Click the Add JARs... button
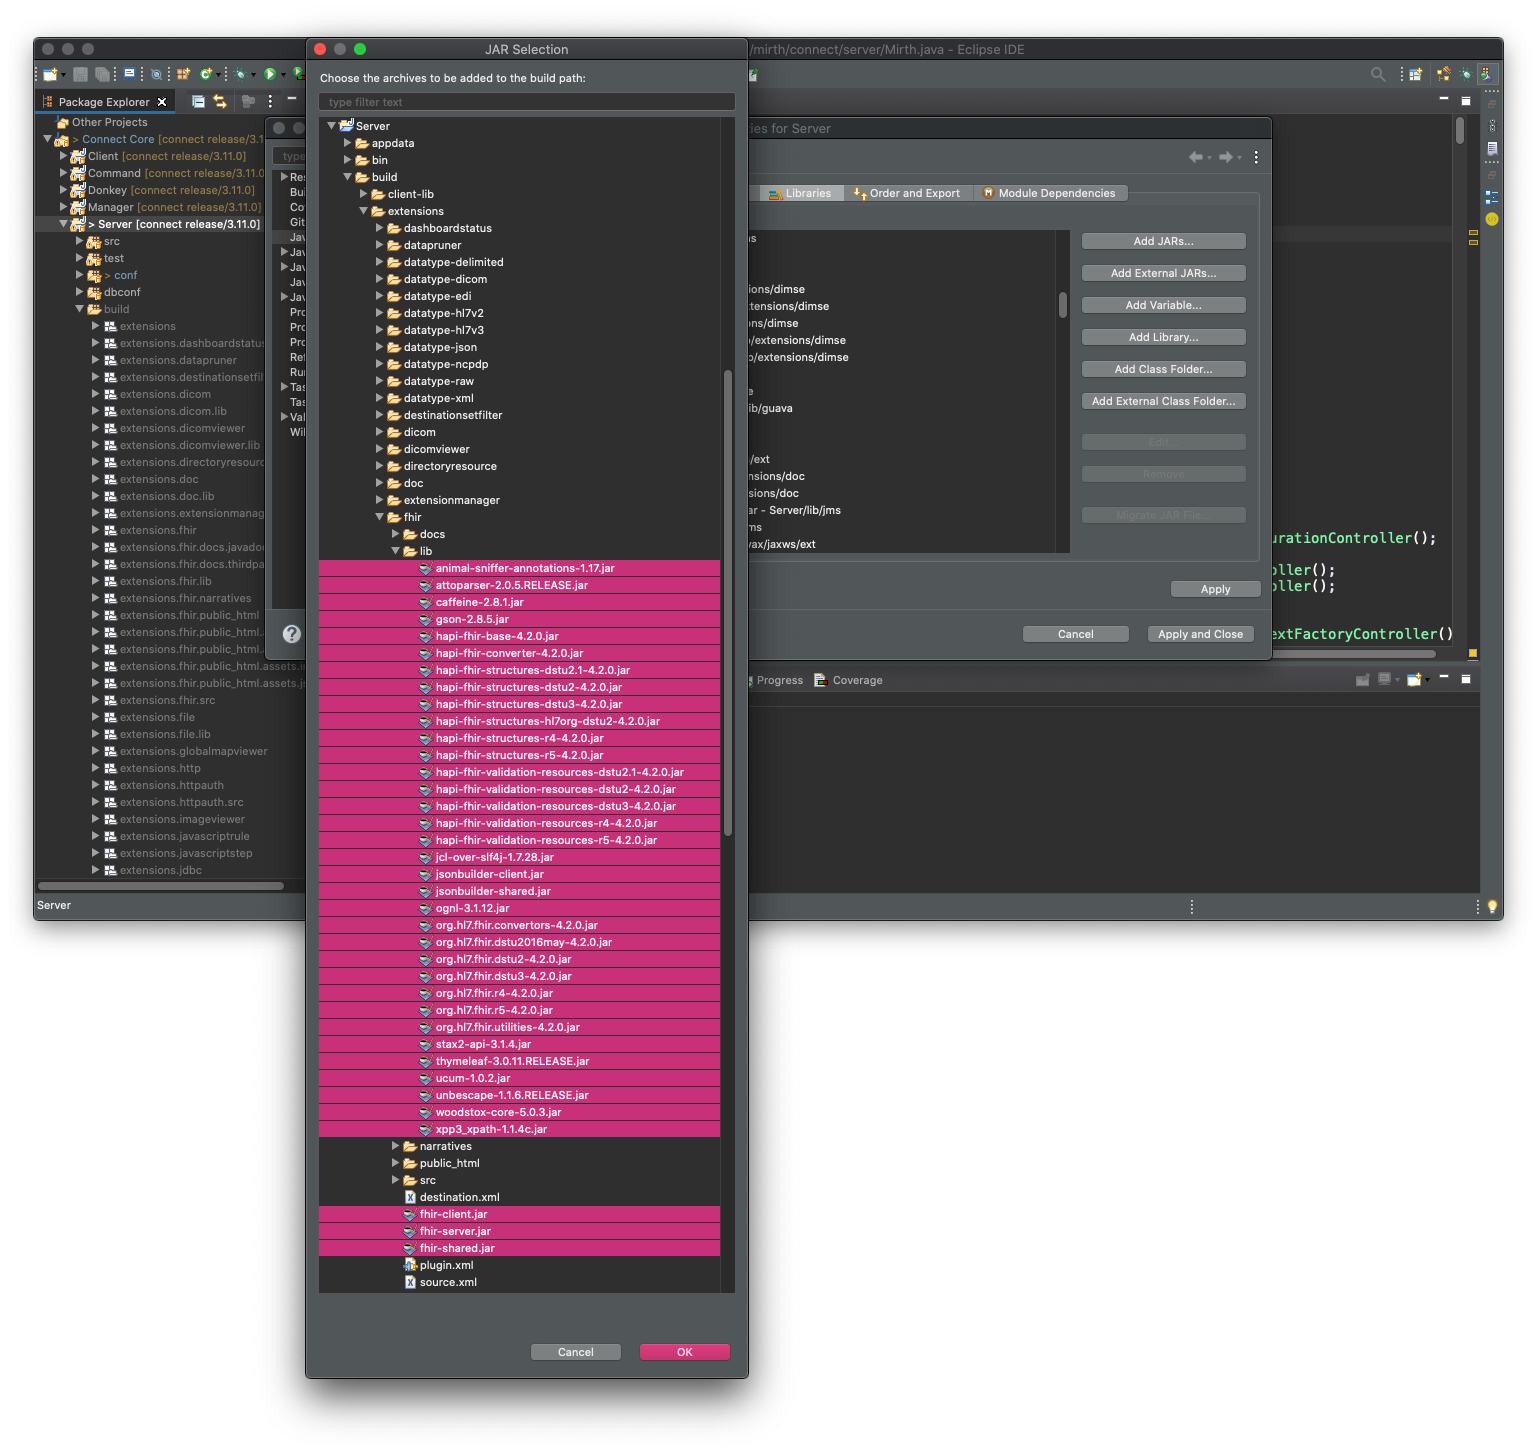 coord(1164,241)
